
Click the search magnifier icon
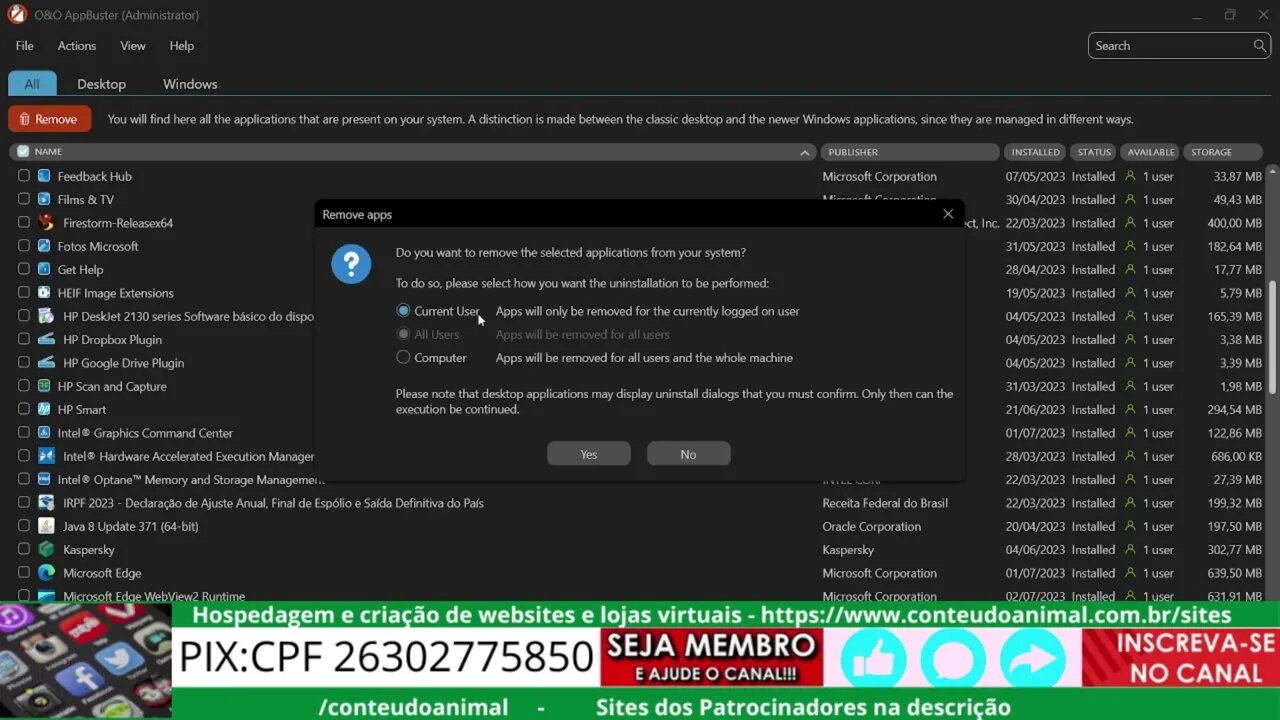tap(1260, 45)
